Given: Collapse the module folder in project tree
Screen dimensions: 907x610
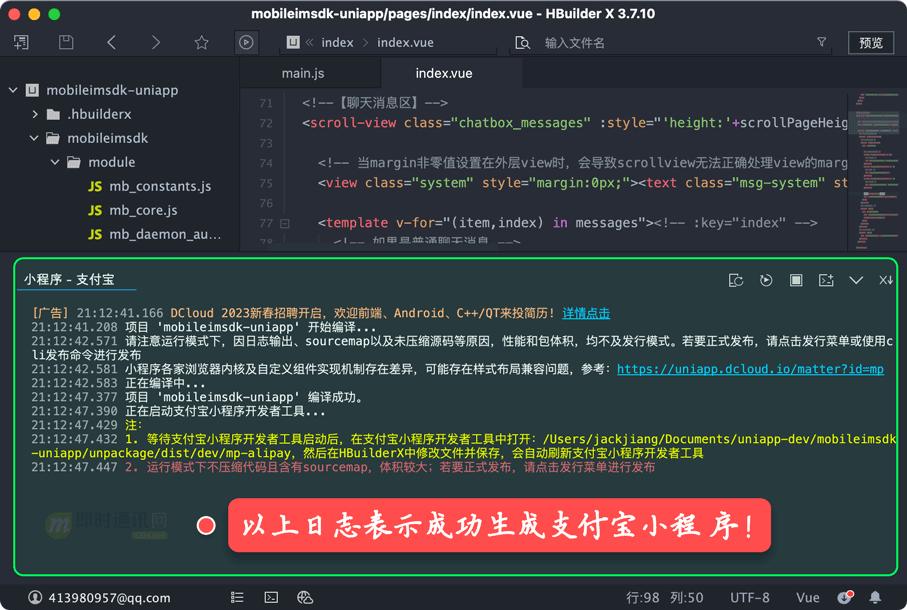Looking at the screenshot, I should (55, 162).
